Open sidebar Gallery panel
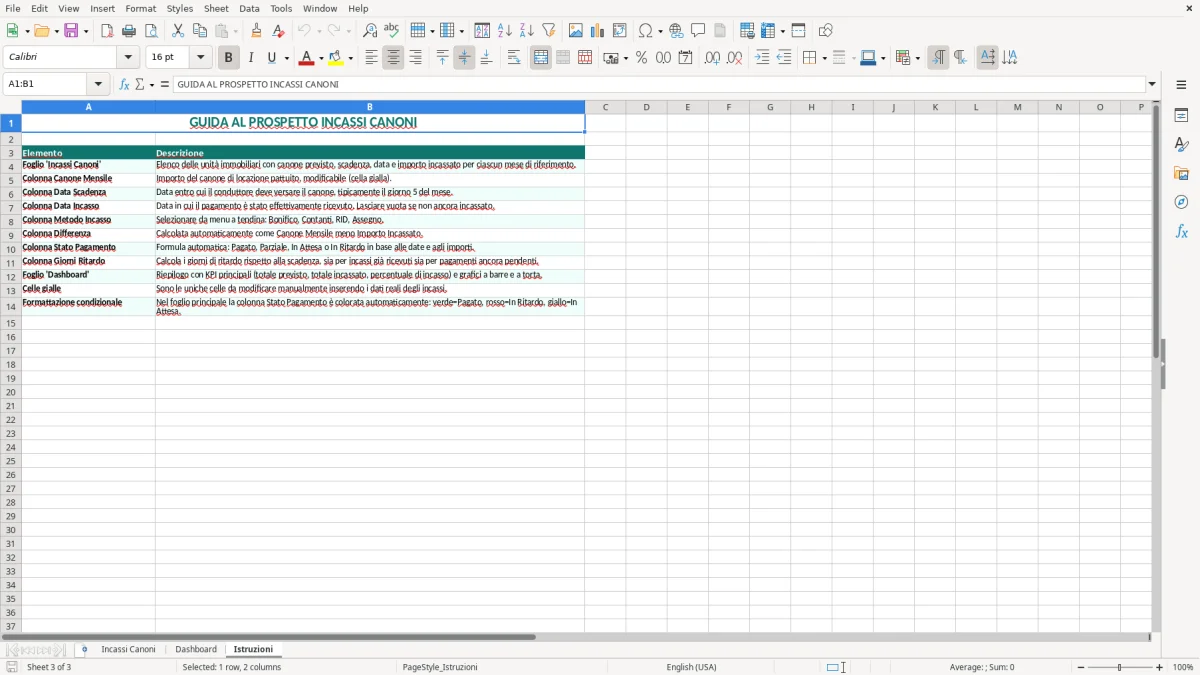Viewport: 1200px width, 675px height. [x=1181, y=173]
